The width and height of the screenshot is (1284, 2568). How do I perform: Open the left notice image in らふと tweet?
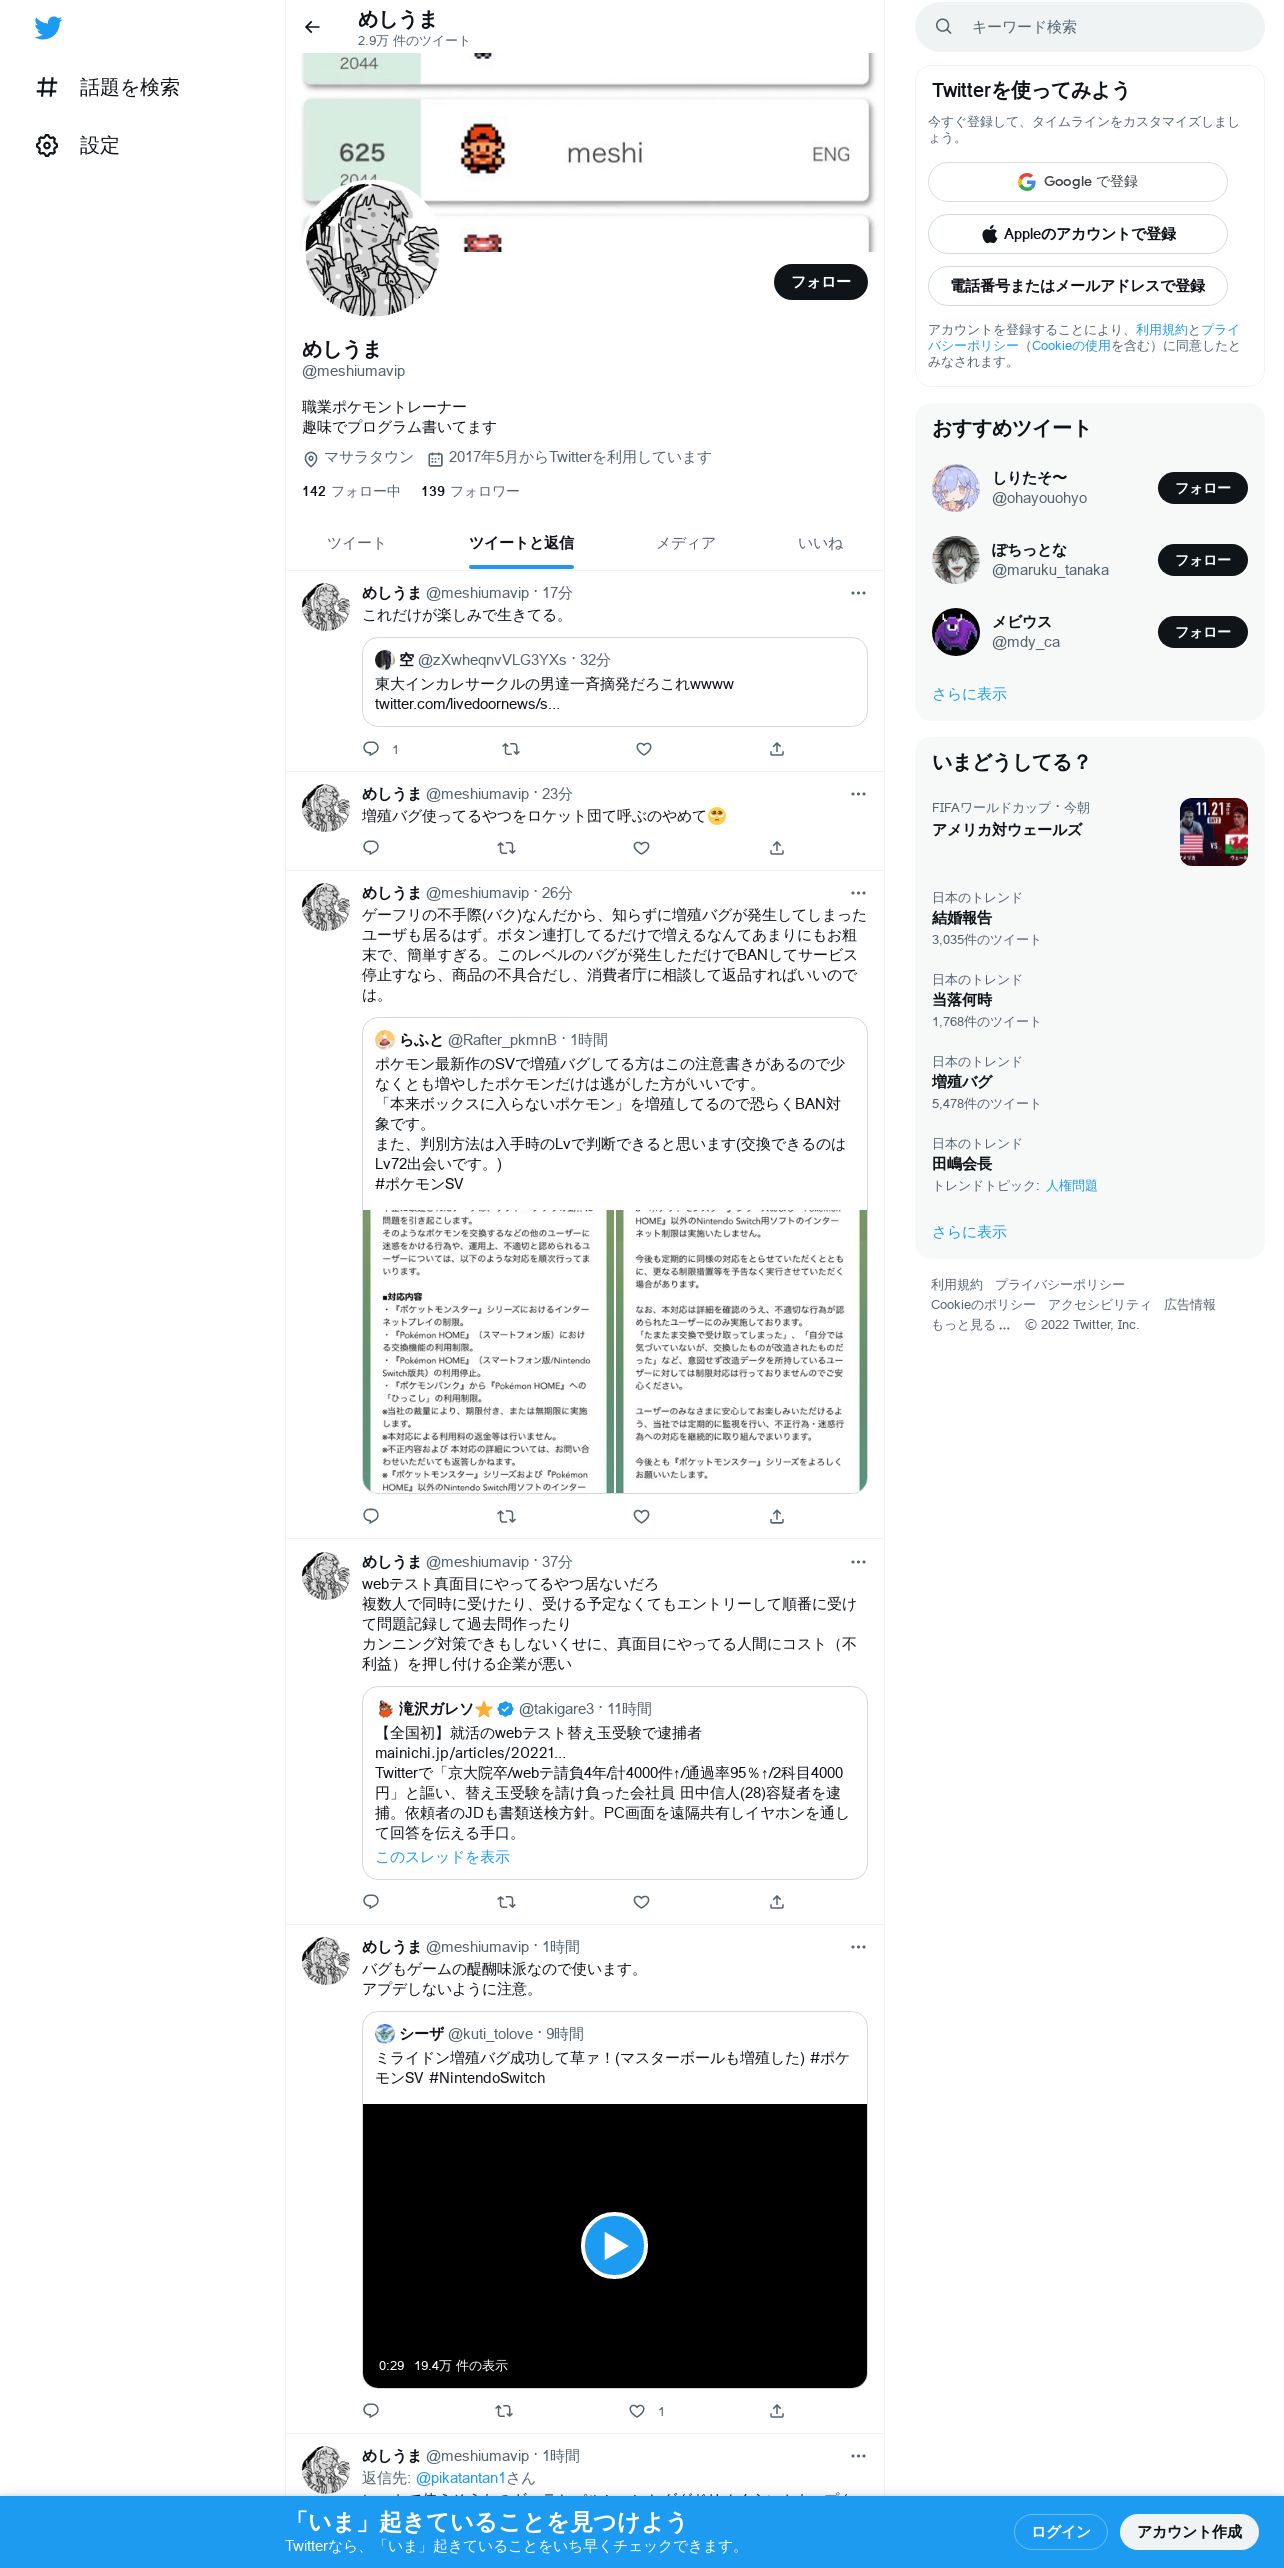pyautogui.click(x=487, y=1352)
